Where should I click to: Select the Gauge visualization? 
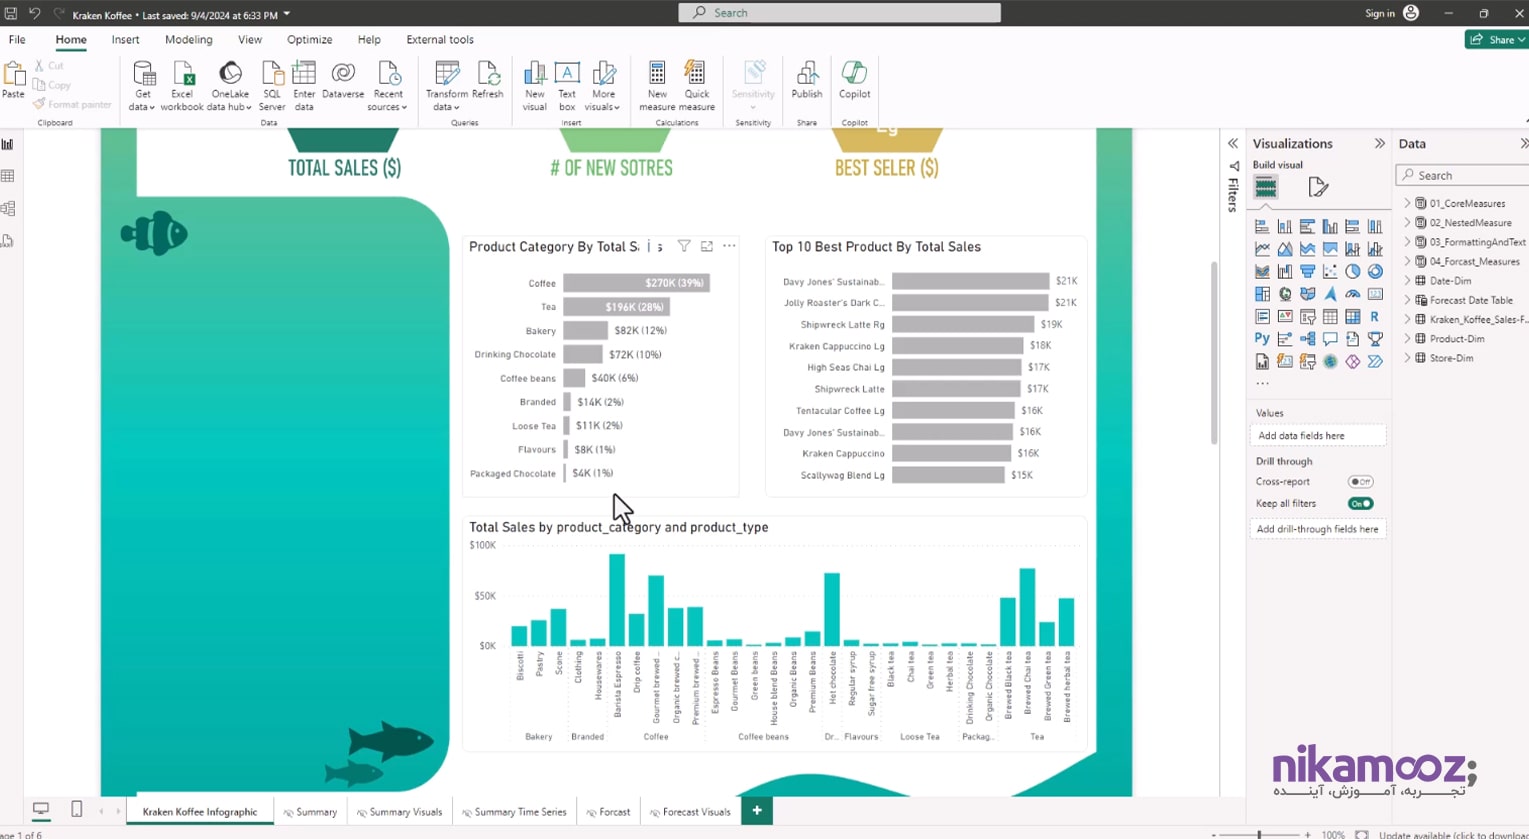pyautogui.click(x=1352, y=294)
